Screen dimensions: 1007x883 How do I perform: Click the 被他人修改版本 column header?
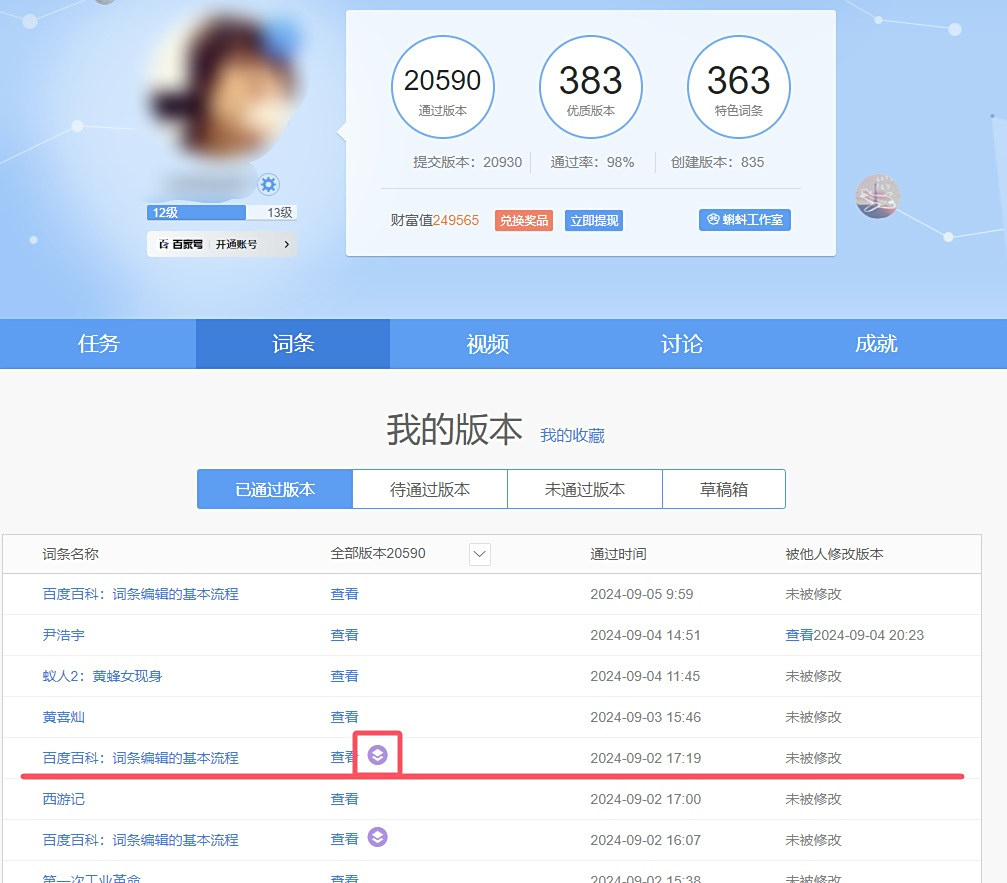(x=834, y=554)
